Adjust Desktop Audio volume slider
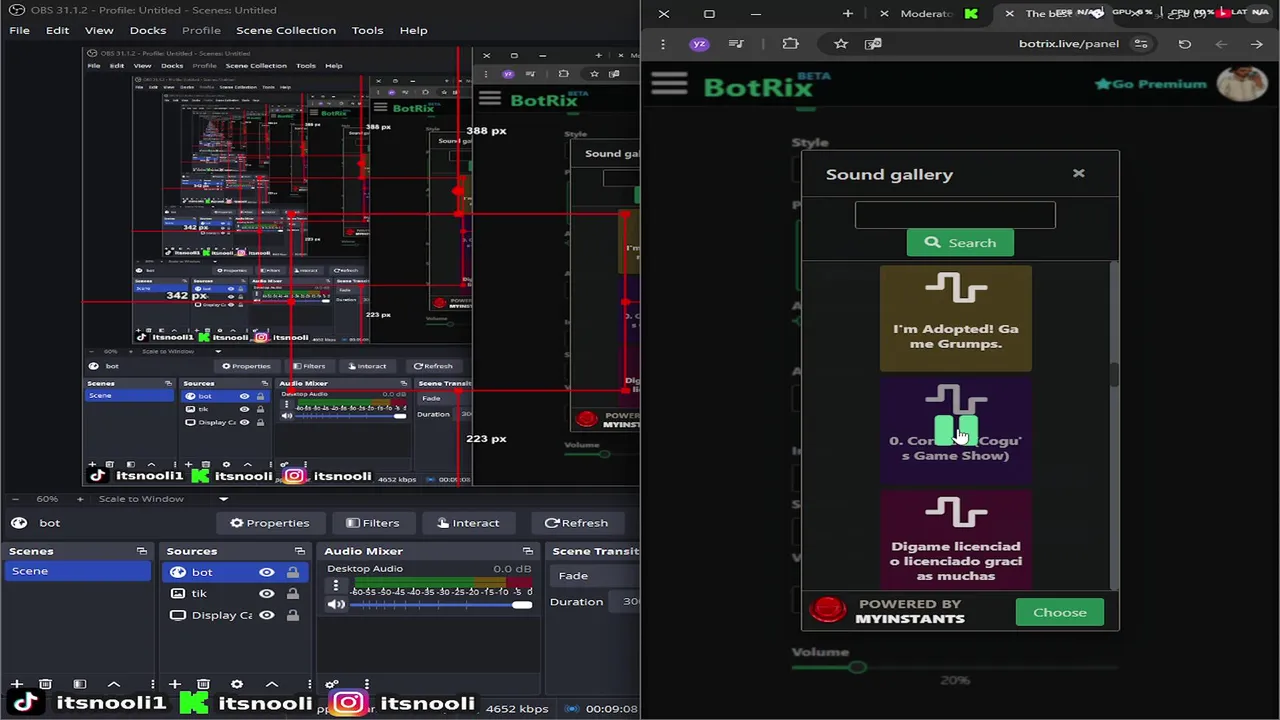The width and height of the screenshot is (1280, 720). tap(441, 605)
